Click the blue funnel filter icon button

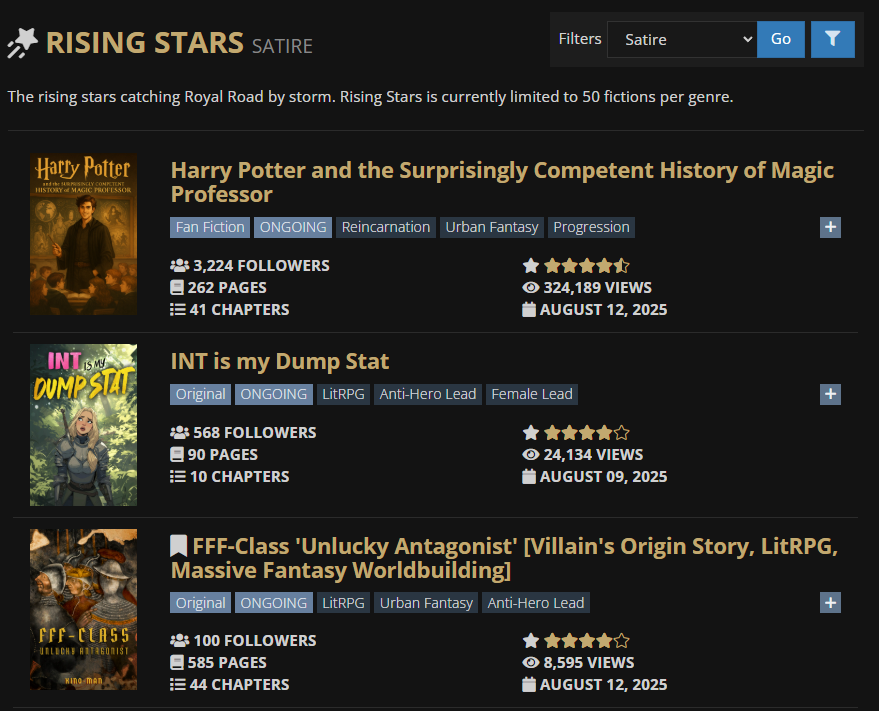tap(832, 39)
